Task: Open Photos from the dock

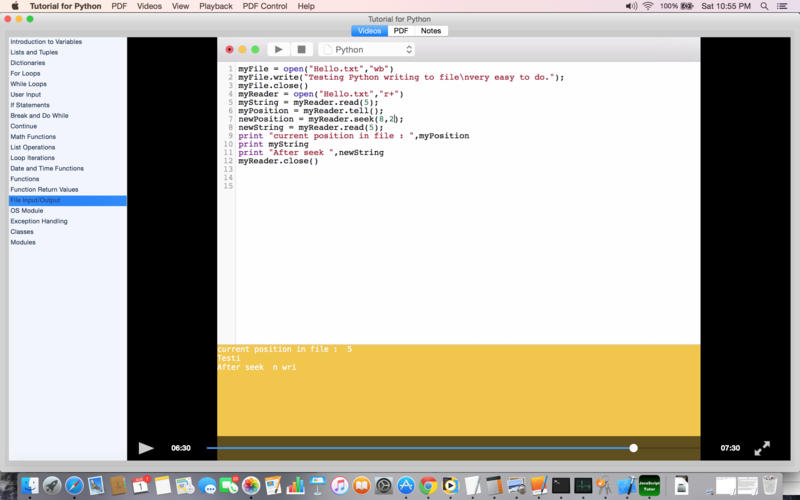Action: (251, 485)
